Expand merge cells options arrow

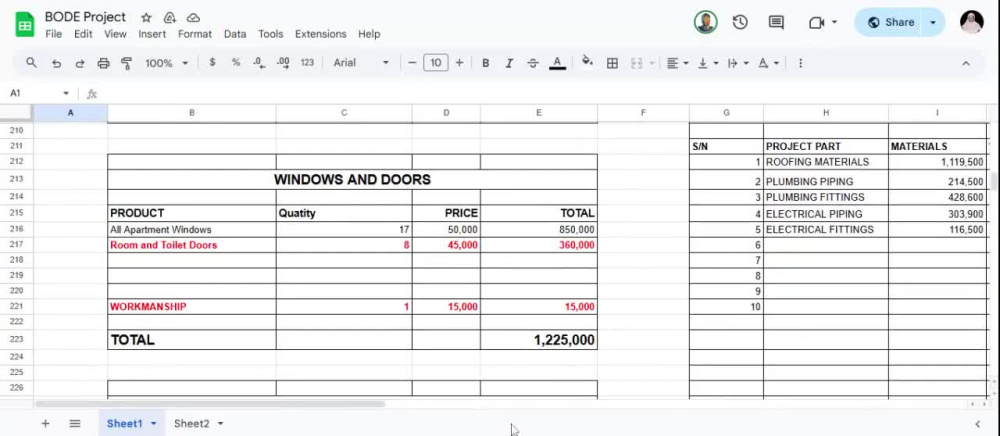pos(651,62)
